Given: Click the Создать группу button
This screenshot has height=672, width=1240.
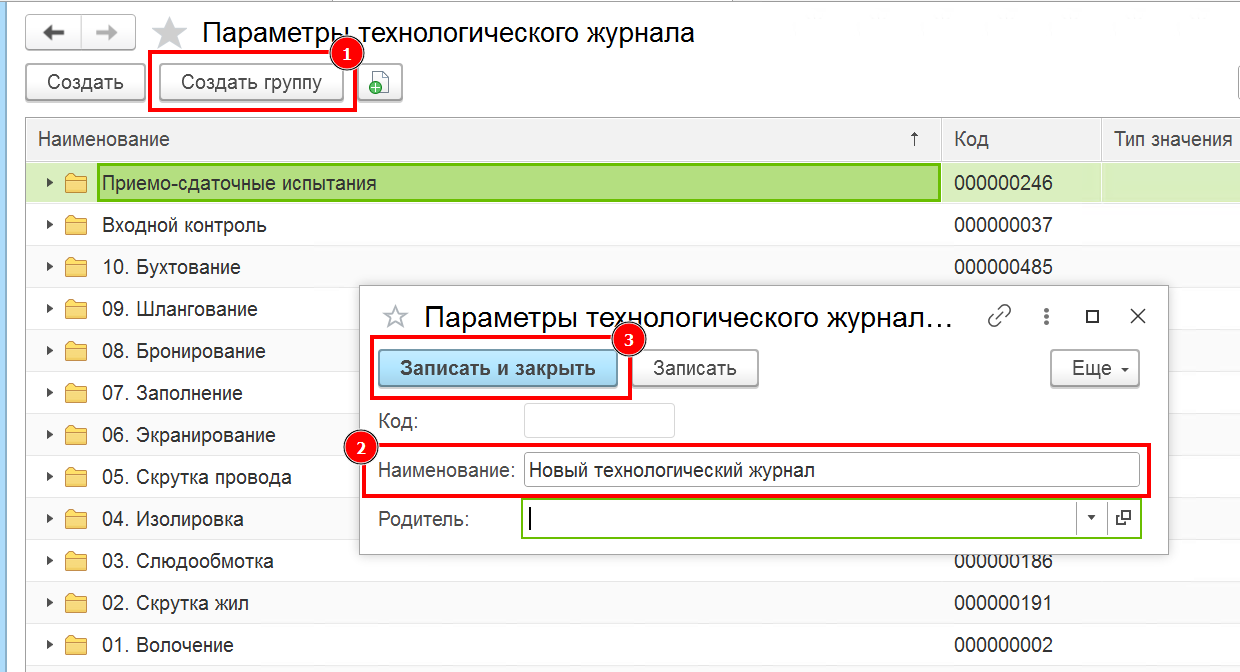Looking at the screenshot, I should coord(252,83).
